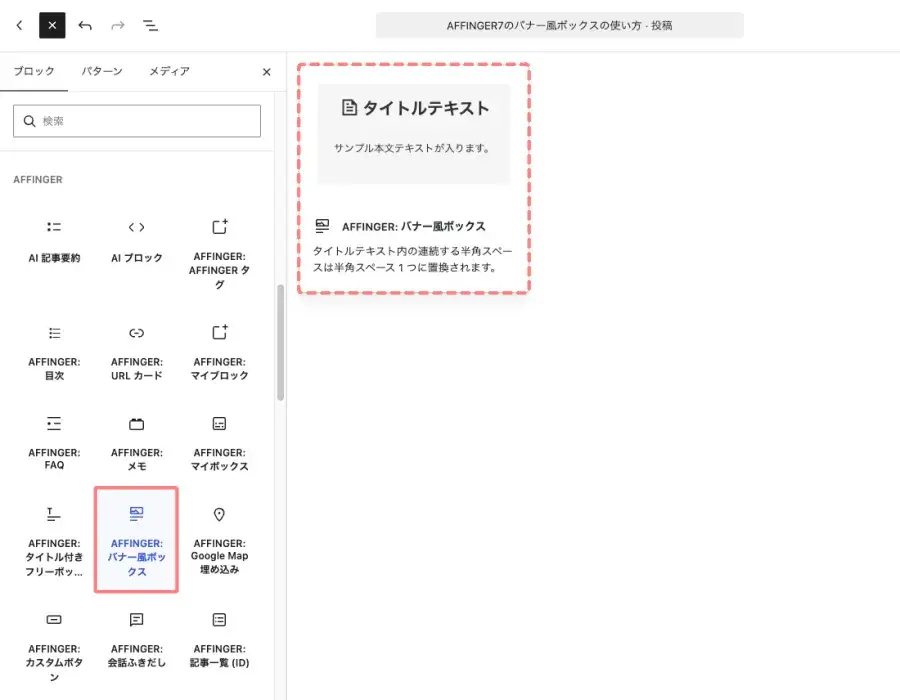The width and height of the screenshot is (900, 700).
Task: Click the inserter panel vertical scrollbar
Action: pos(281,343)
